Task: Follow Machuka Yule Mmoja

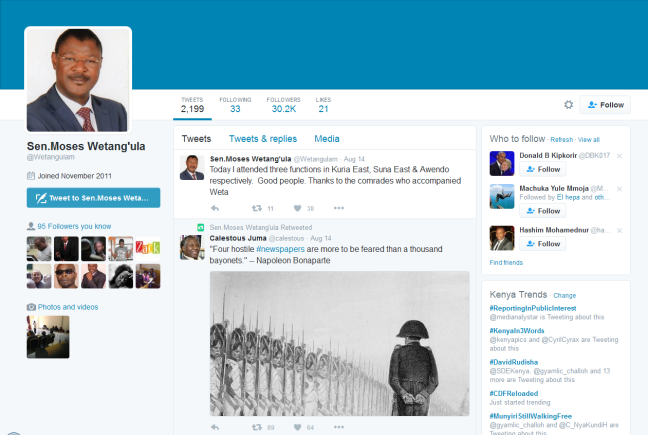Action: pos(543,211)
